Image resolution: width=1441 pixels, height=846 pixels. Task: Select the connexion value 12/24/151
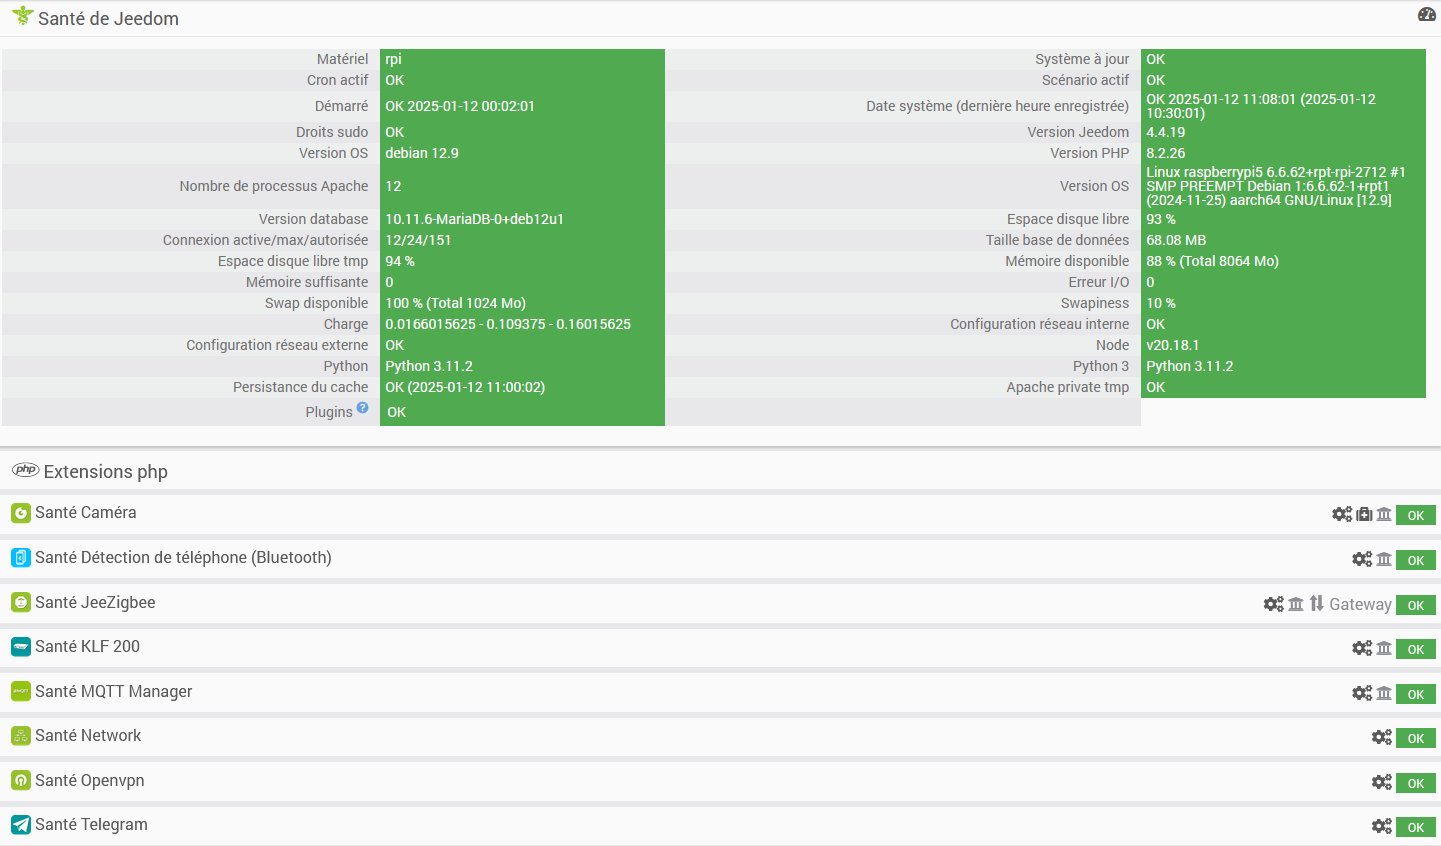point(418,240)
